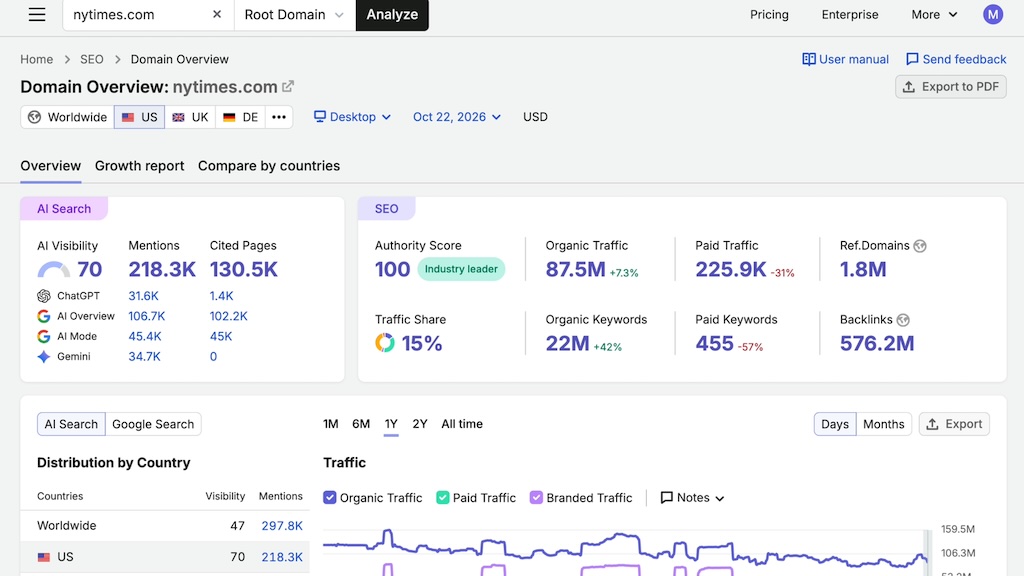
Task: Set time range to 1M
Action: pos(330,424)
